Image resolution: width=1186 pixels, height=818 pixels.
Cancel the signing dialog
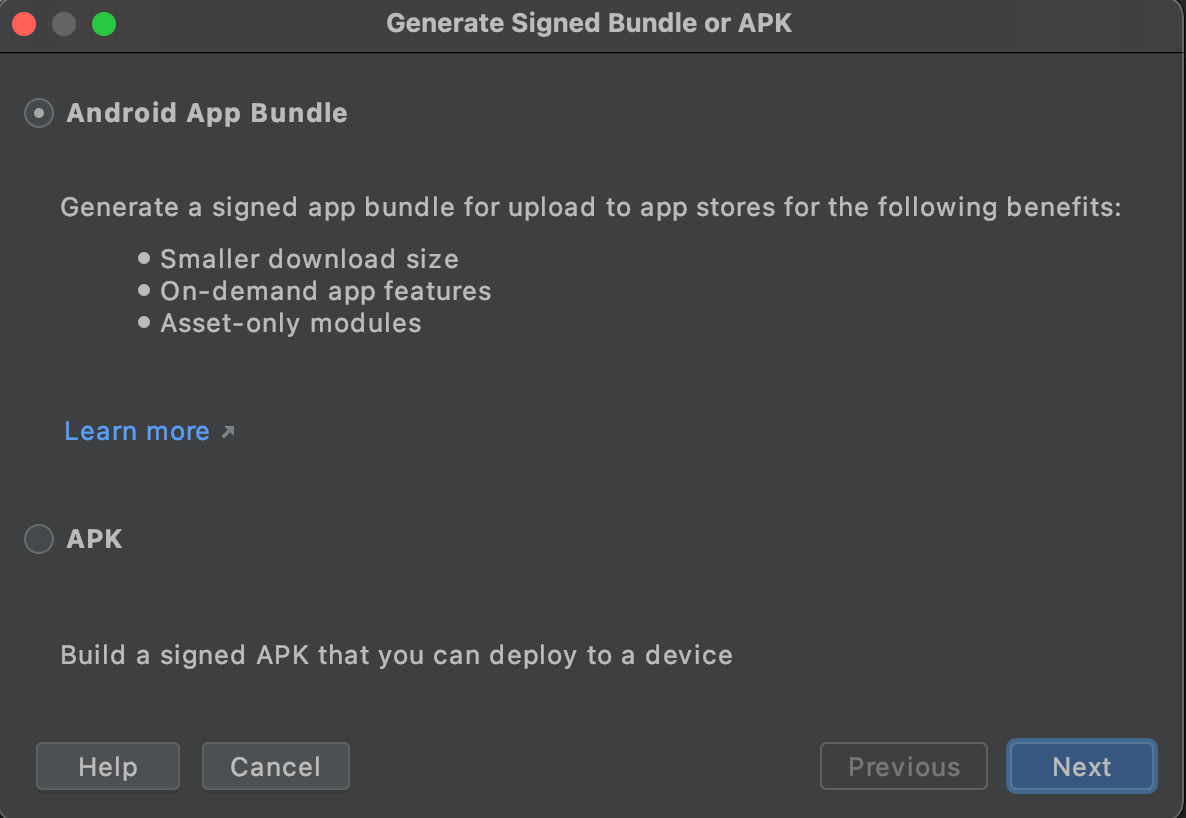point(275,767)
